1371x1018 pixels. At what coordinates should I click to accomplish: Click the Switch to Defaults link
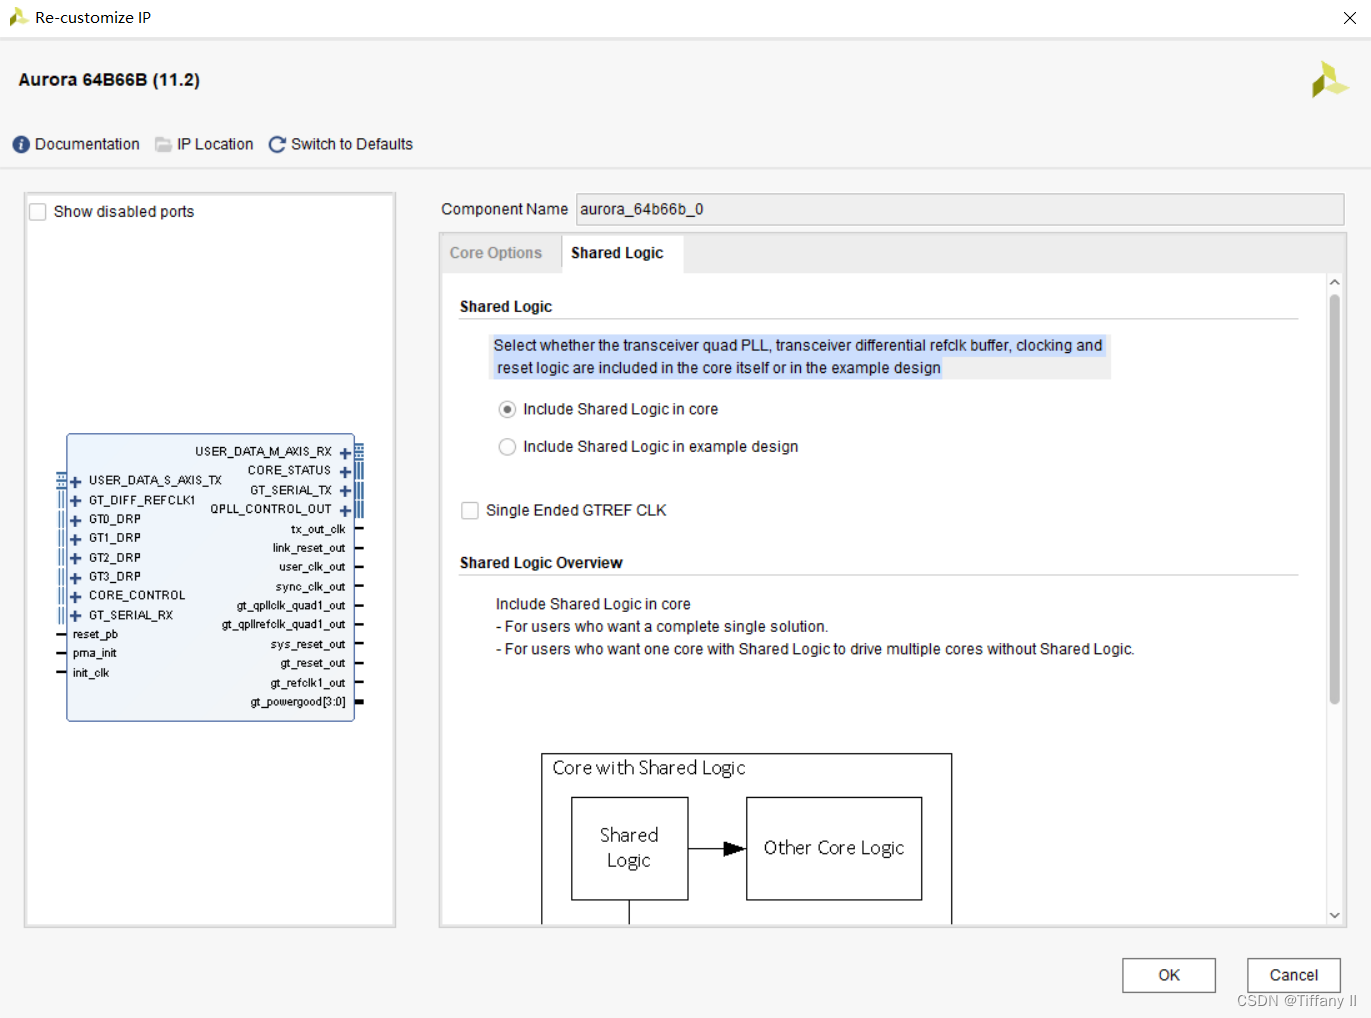coord(352,145)
